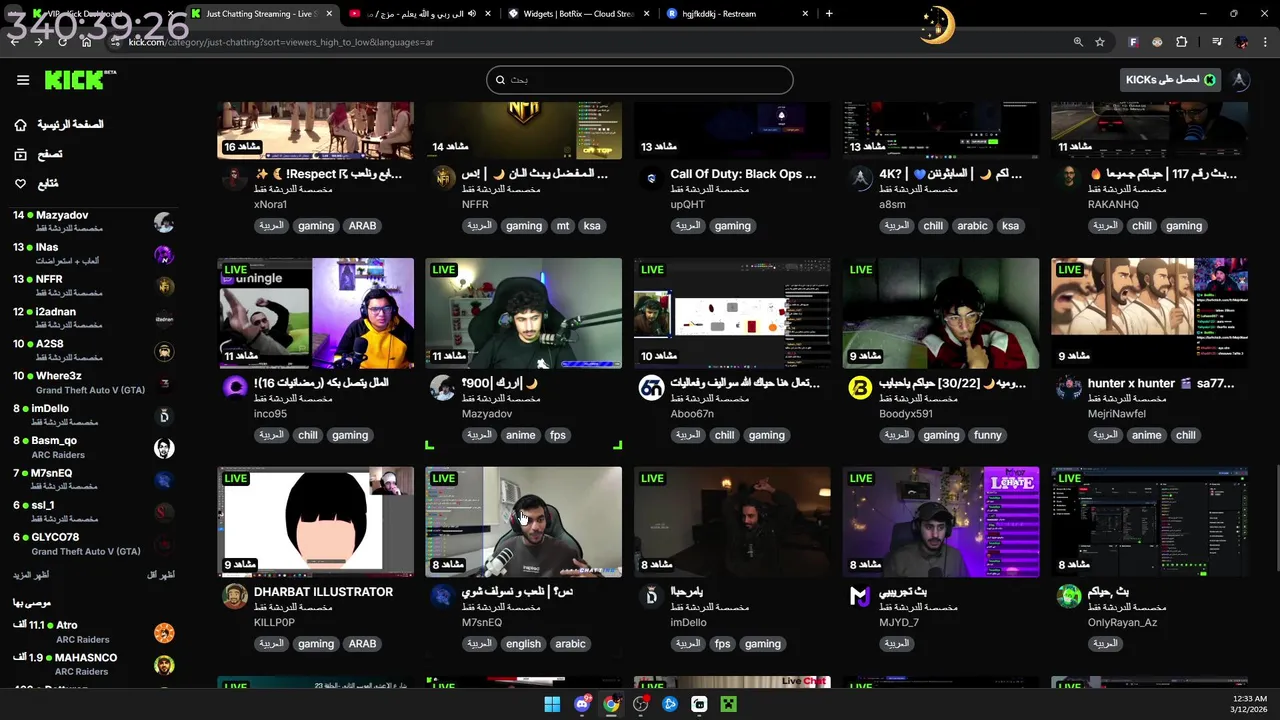
Task: Collapse the sidebar with the show less link
Action: [x=161, y=575]
